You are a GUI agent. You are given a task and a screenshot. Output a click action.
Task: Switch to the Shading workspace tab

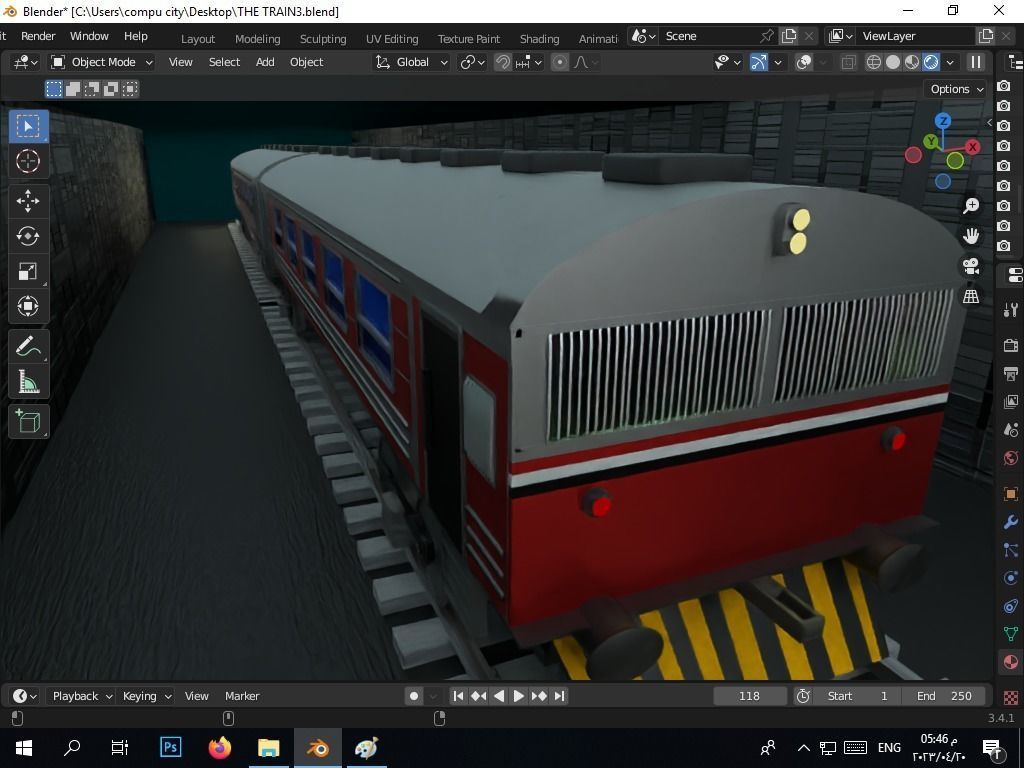click(x=539, y=39)
